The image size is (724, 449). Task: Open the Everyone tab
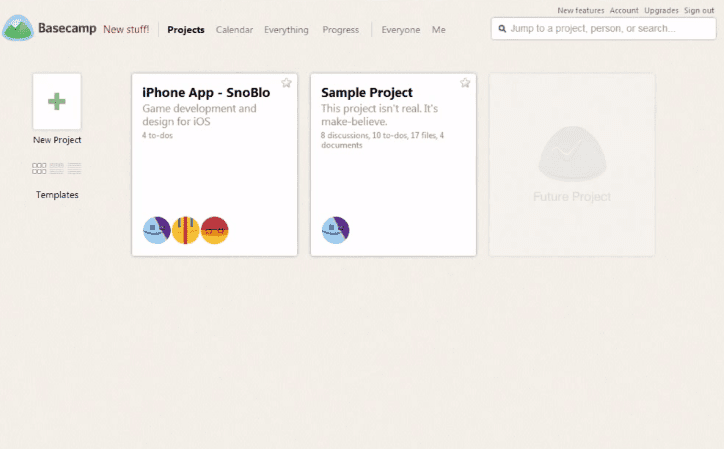(x=400, y=30)
